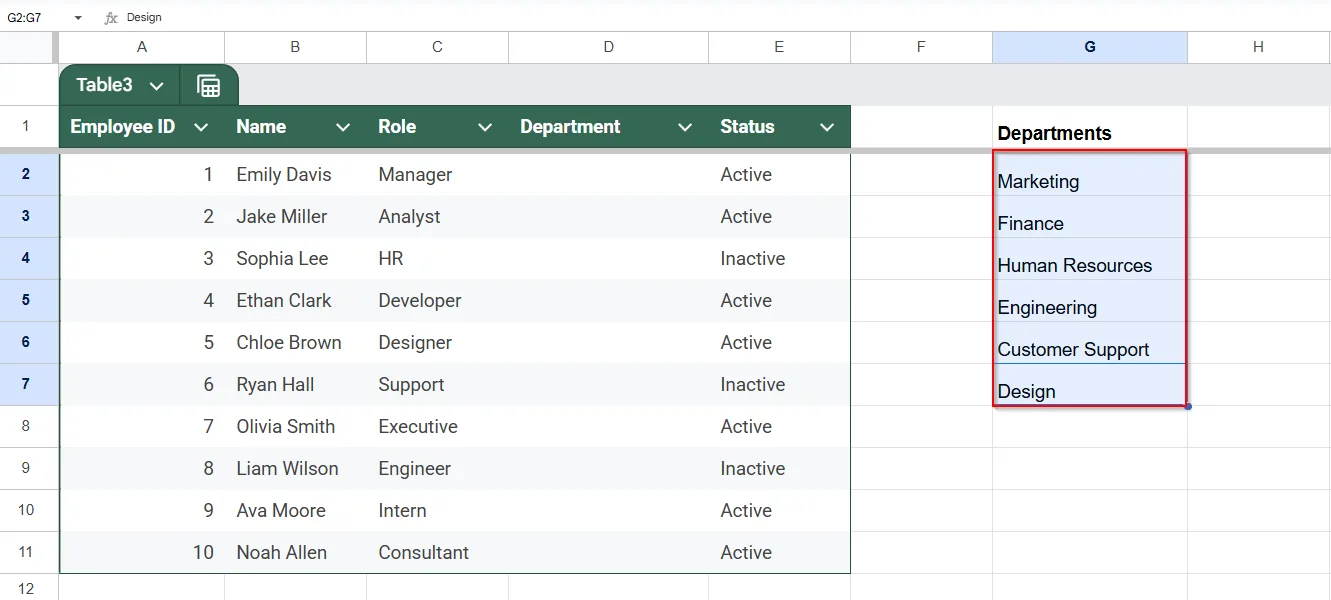Select column B header
The image size is (1331, 600).
[x=295, y=47]
